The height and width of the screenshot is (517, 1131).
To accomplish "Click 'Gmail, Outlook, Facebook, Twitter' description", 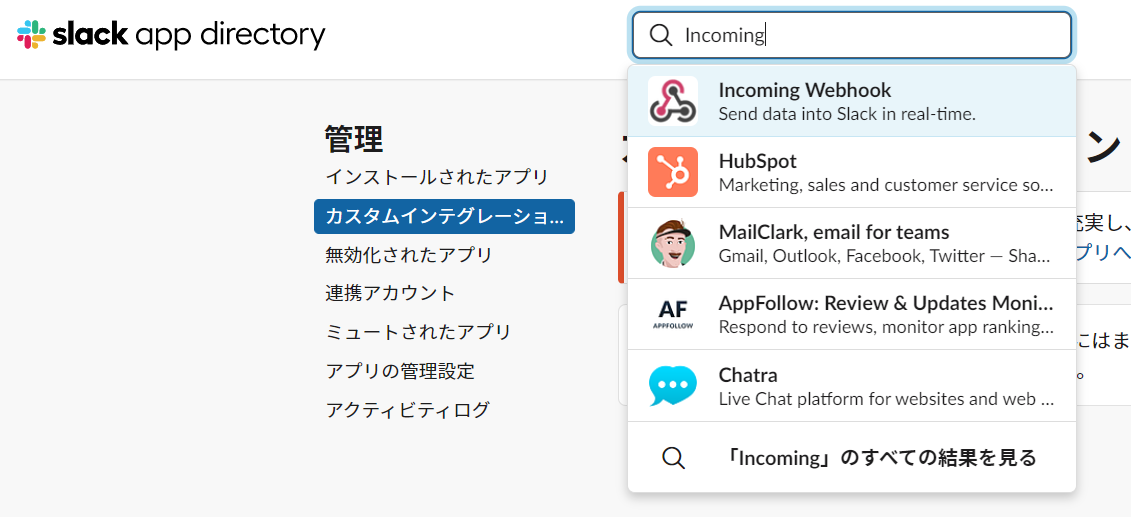I will point(886,256).
